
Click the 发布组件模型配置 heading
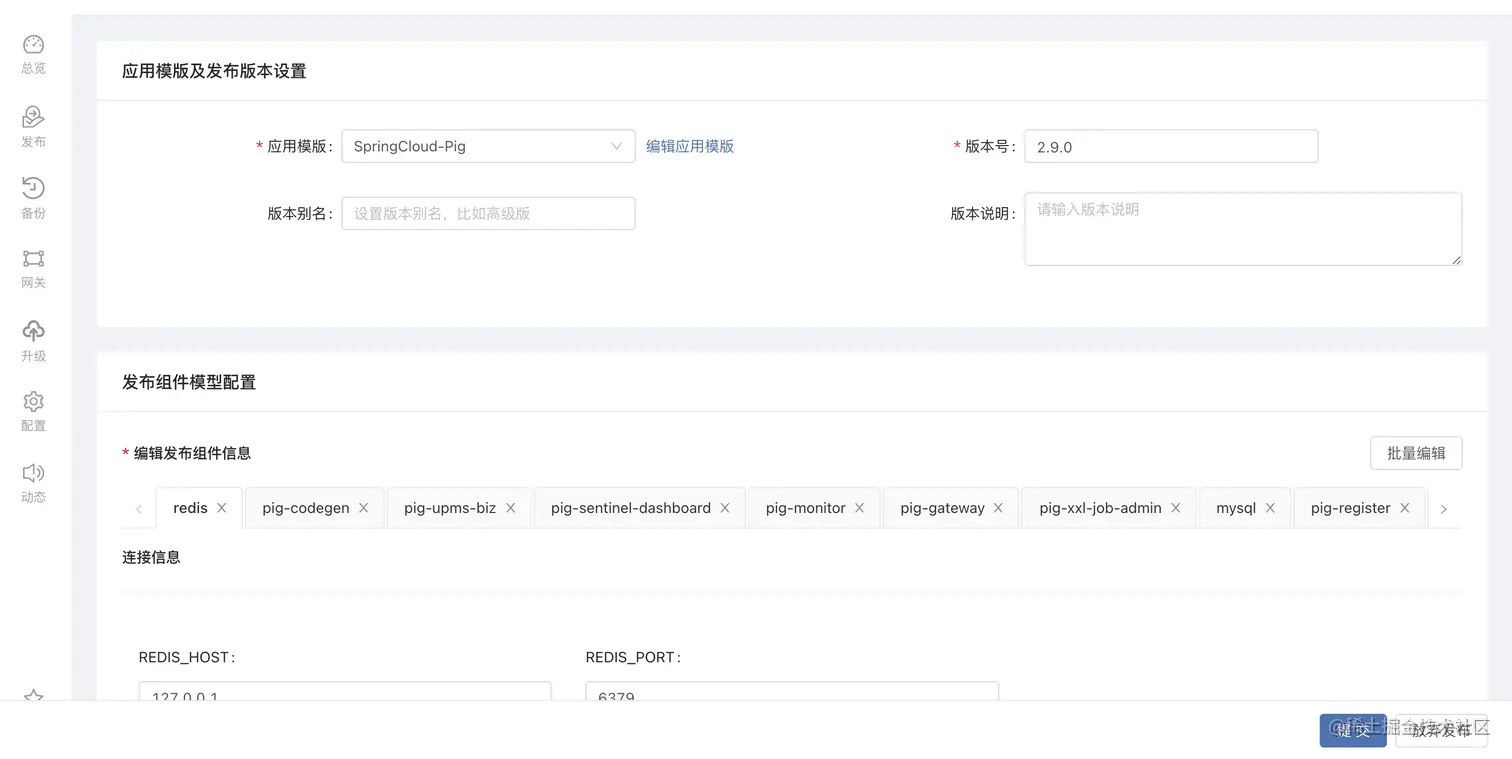point(189,382)
